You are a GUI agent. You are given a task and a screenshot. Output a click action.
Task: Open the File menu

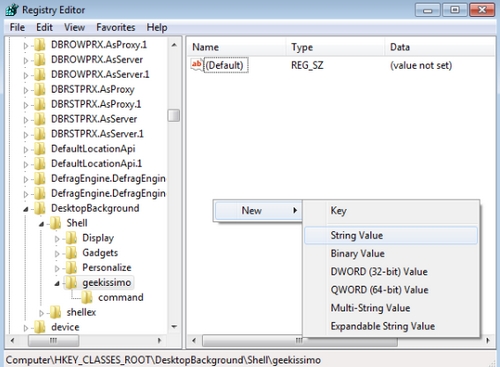pos(17,27)
